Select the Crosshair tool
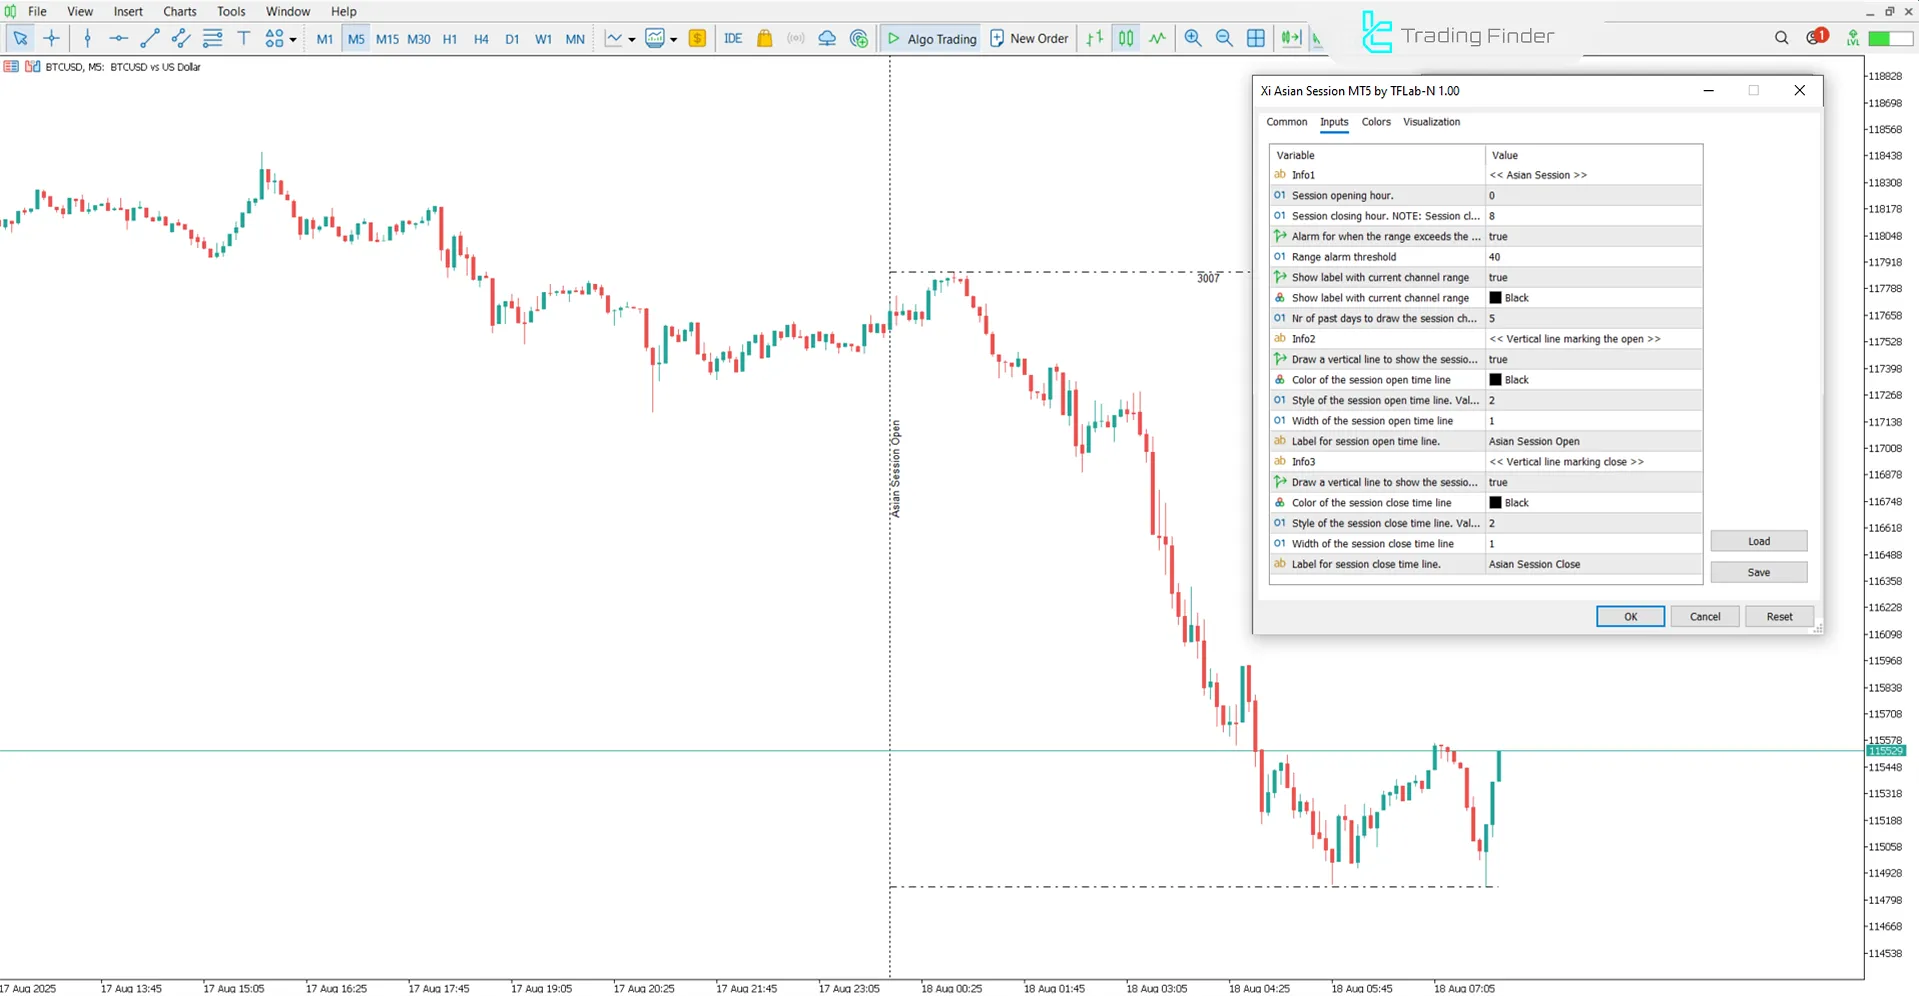1919x996 pixels. [x=51, y=38]
